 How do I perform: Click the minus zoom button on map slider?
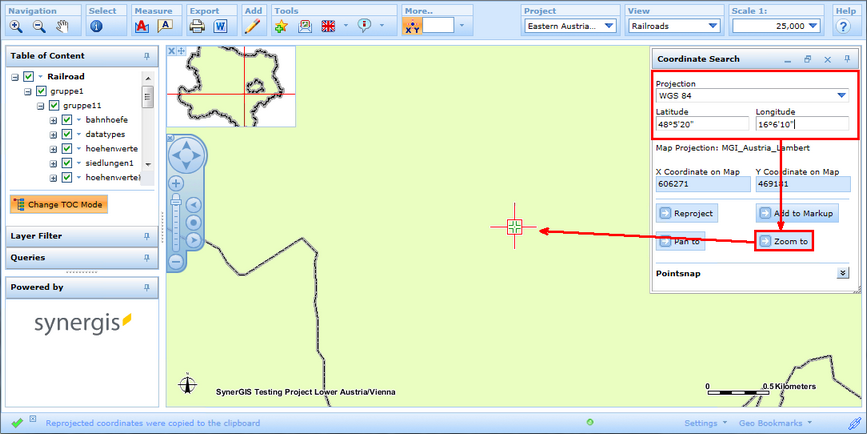point(176,262)
